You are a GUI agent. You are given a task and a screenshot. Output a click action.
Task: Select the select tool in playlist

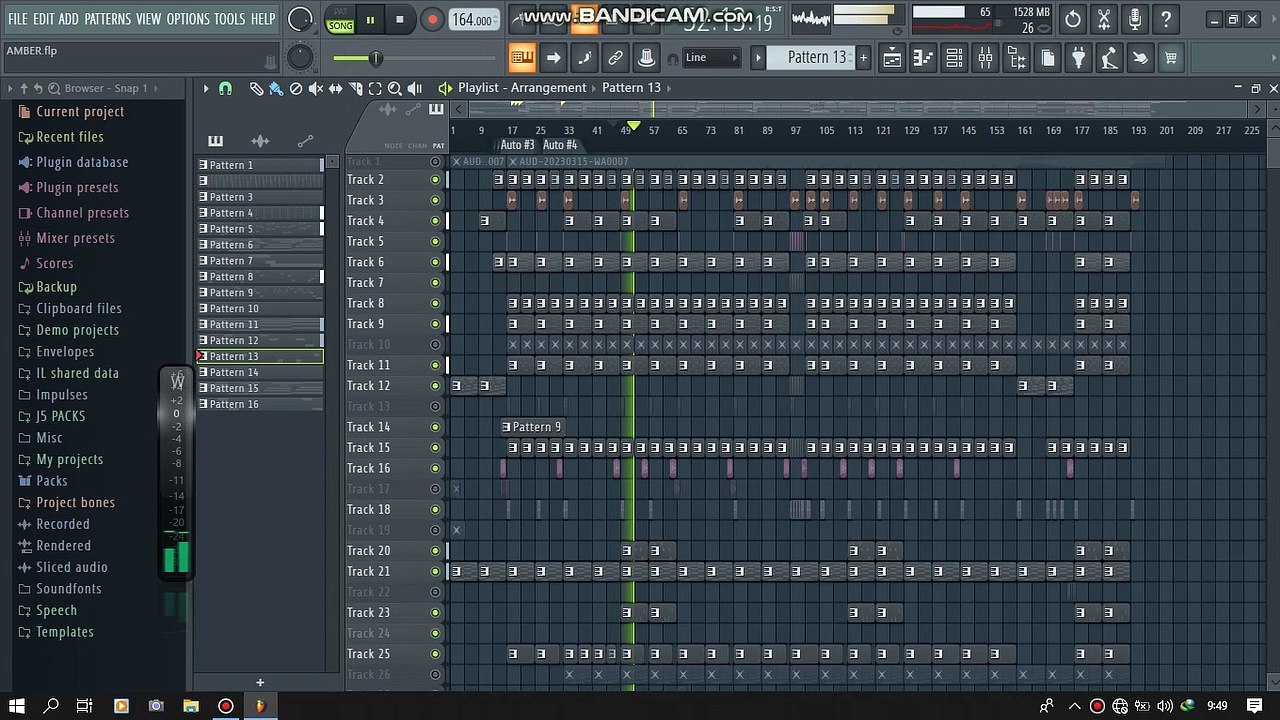tap(375, 88)
